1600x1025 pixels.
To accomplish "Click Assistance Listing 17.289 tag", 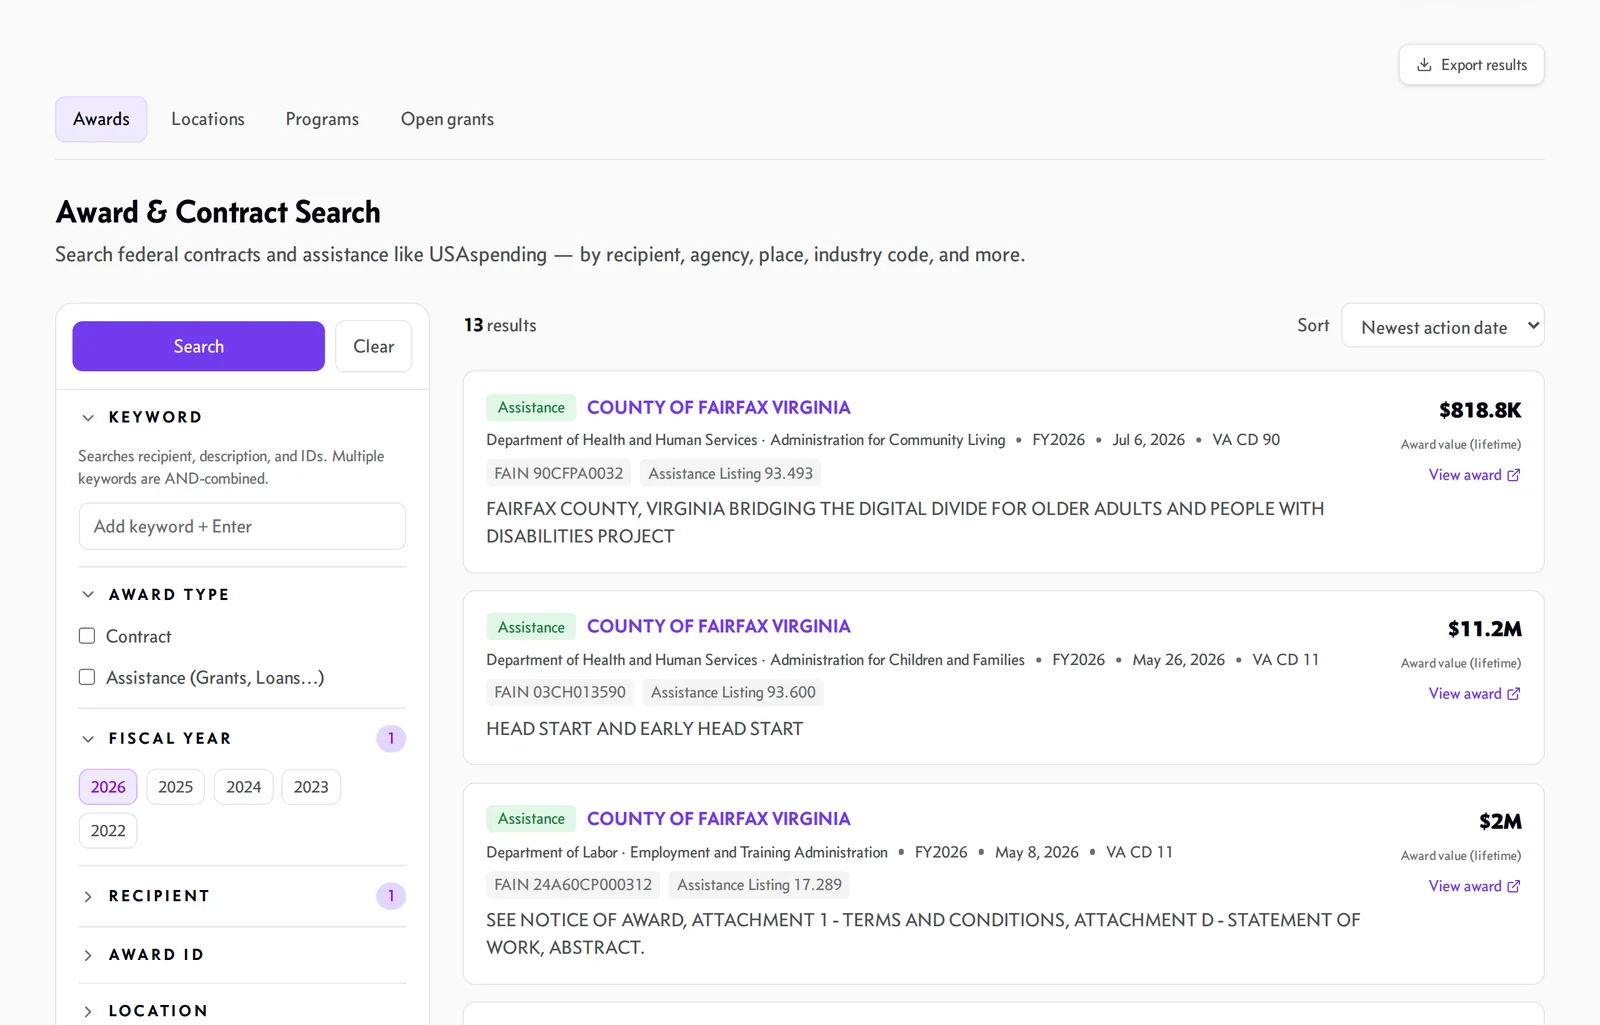I will pos(759,884).
